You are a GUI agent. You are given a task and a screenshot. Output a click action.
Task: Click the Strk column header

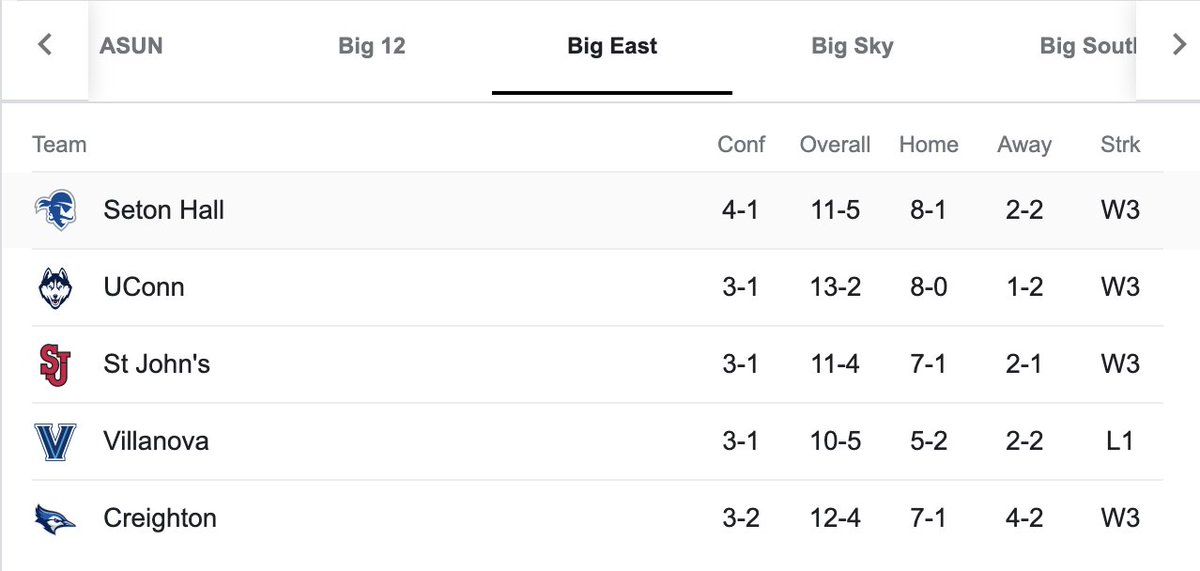pos(1120,145)
